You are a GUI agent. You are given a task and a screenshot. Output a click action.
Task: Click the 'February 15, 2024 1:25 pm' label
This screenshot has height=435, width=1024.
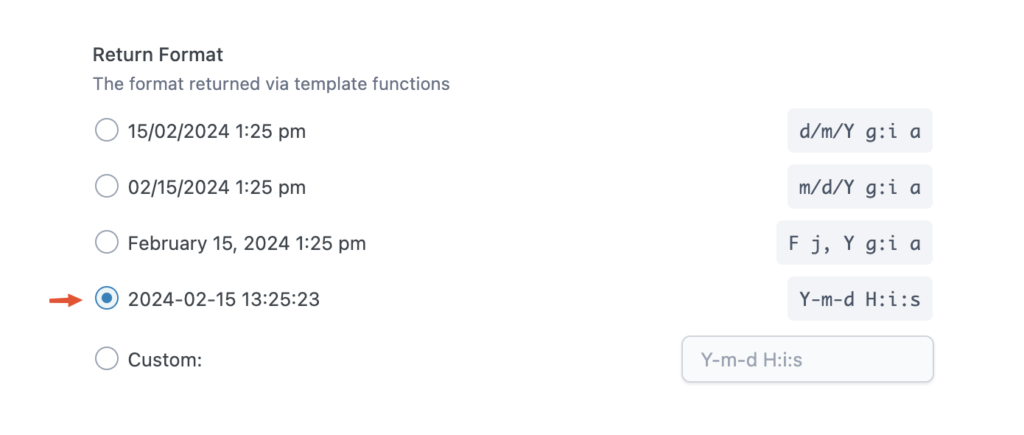[x=247, y=242]
